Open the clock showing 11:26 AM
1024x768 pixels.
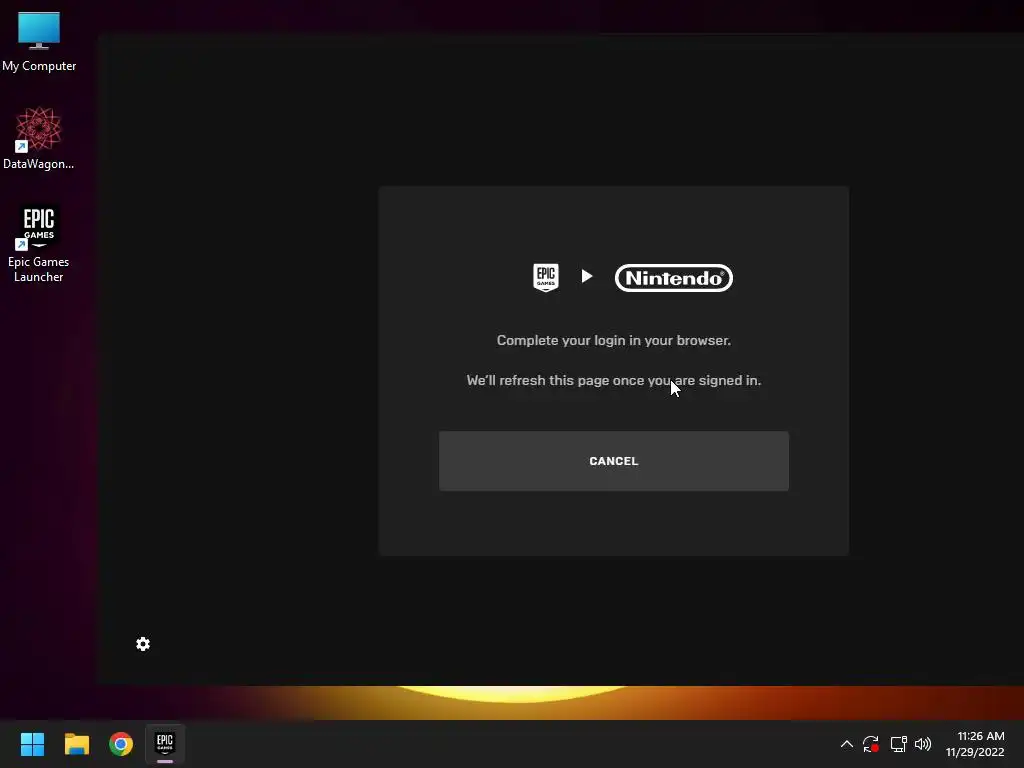click(975, 744)
